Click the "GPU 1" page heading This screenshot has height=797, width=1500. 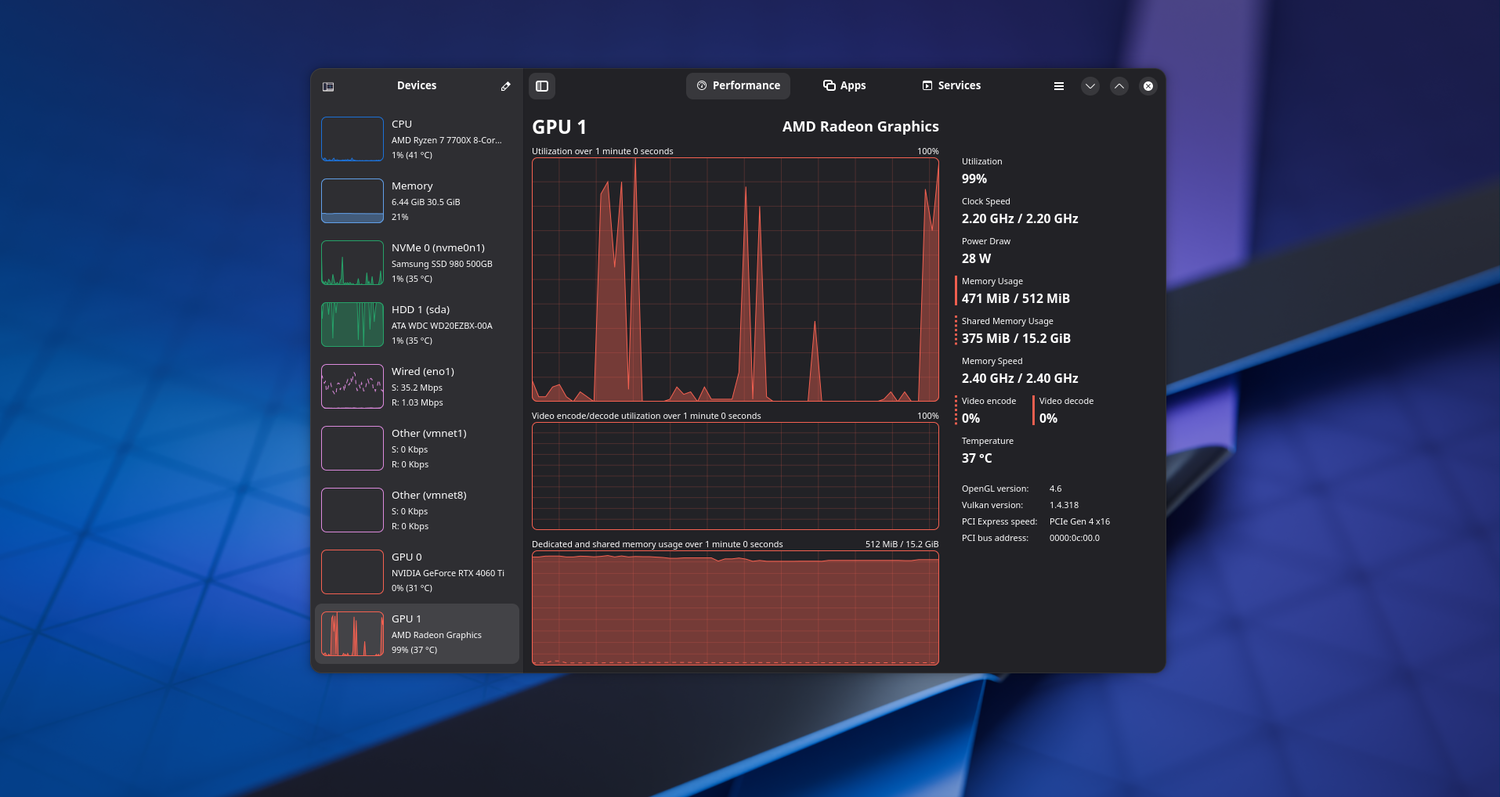(559, 127)
